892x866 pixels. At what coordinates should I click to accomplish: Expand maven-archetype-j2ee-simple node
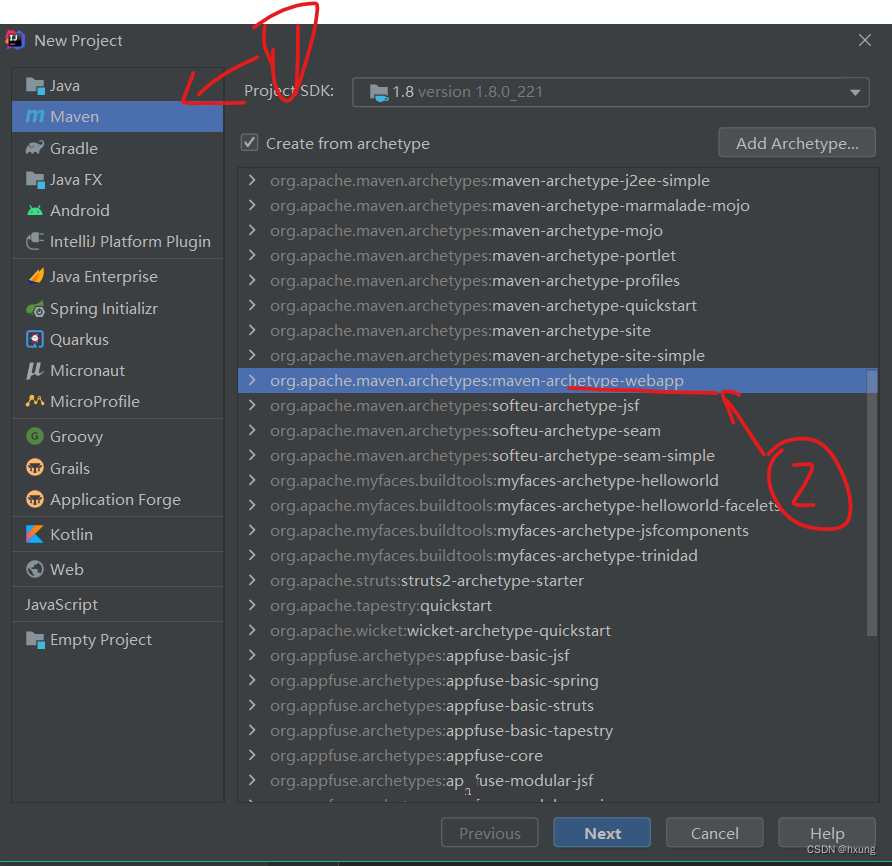click(252, 180)
